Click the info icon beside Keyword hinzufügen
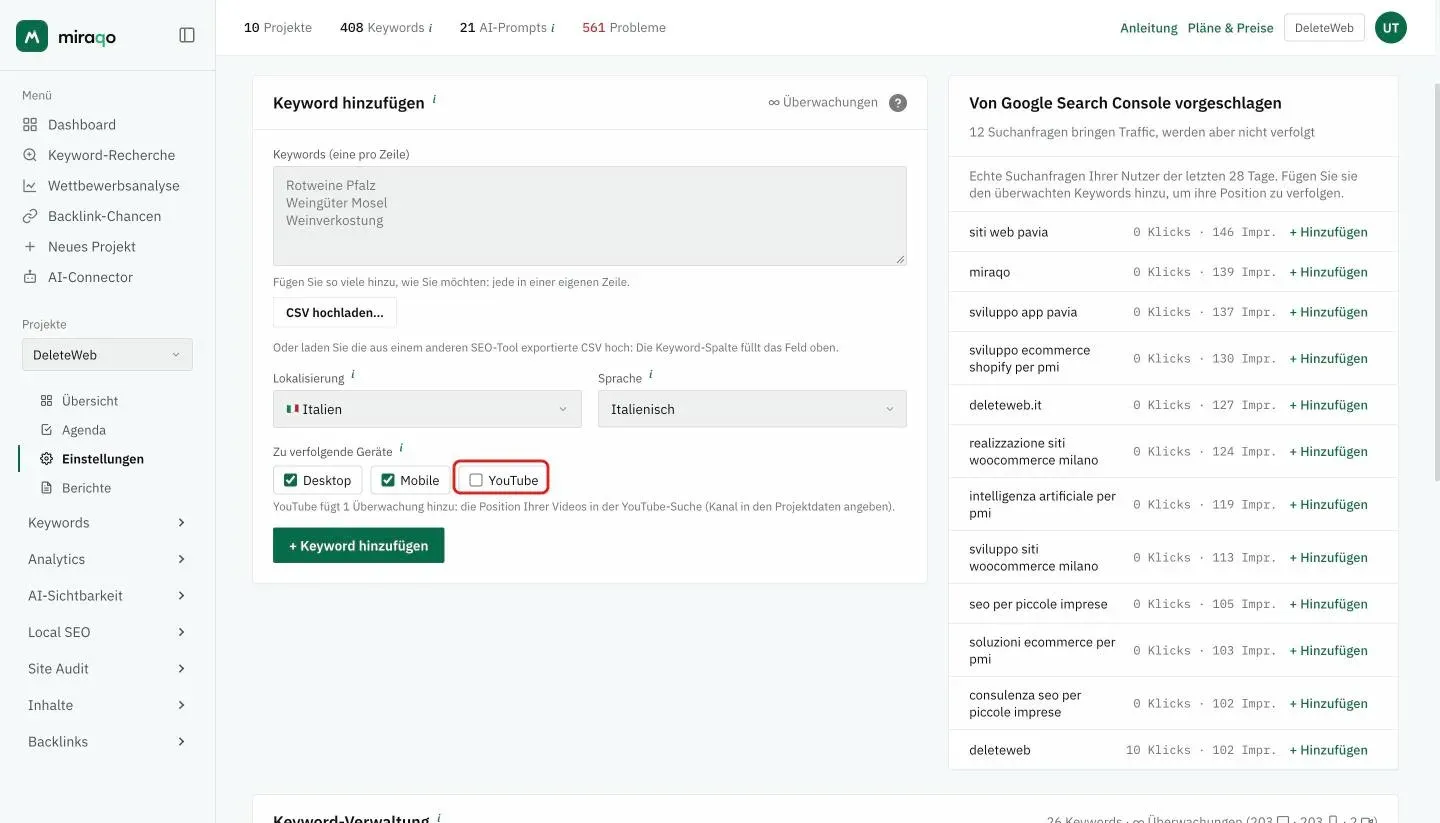 pos(434,100)
